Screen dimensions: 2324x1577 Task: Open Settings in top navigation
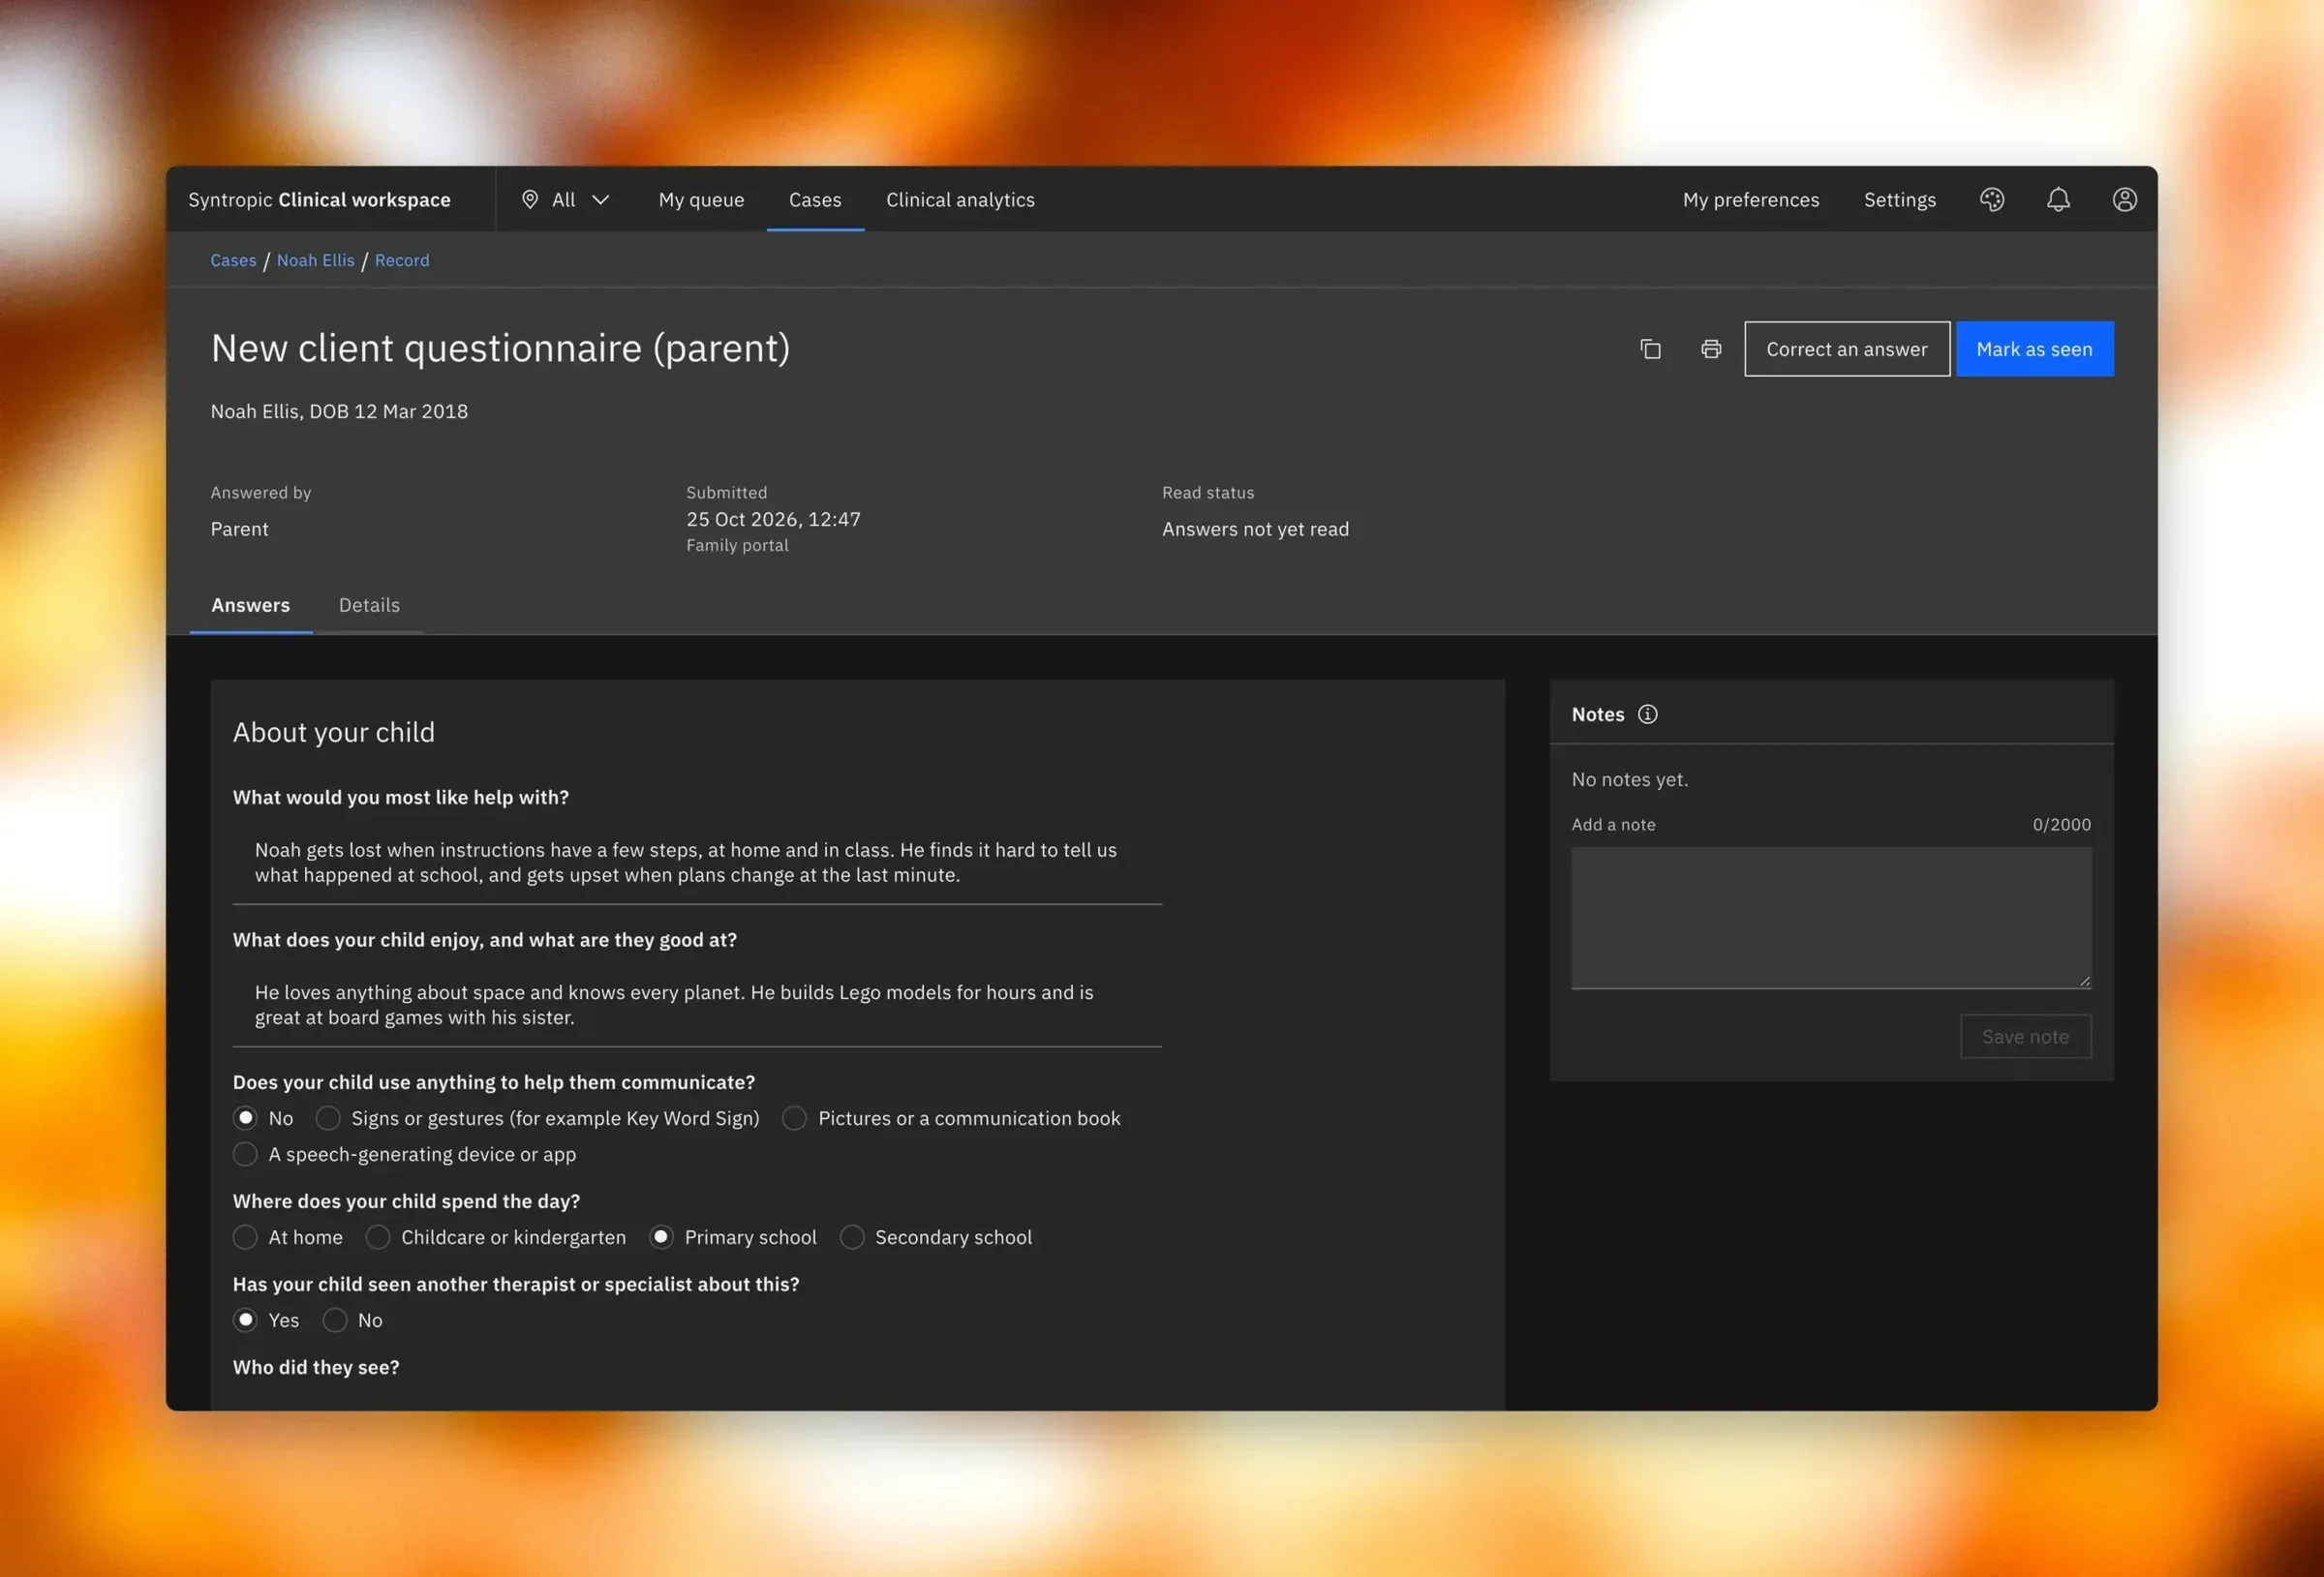tap(1899, 200)
